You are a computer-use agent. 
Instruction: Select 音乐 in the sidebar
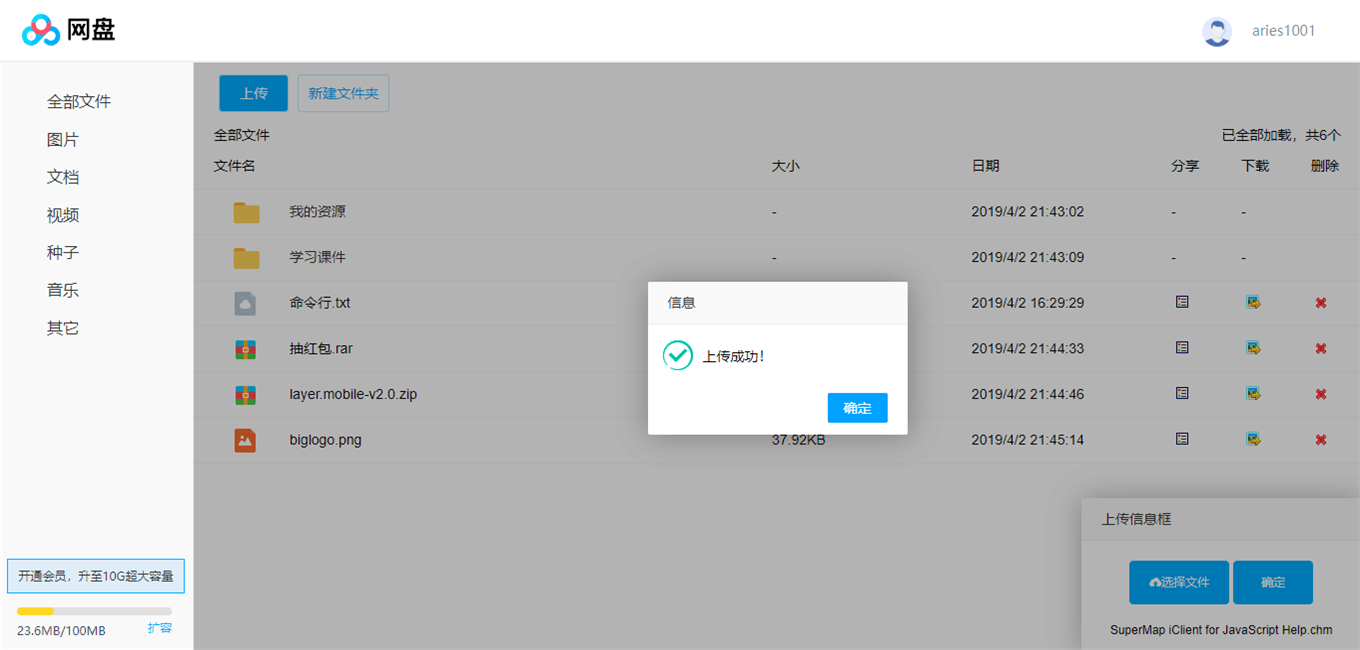click(63, 290)
